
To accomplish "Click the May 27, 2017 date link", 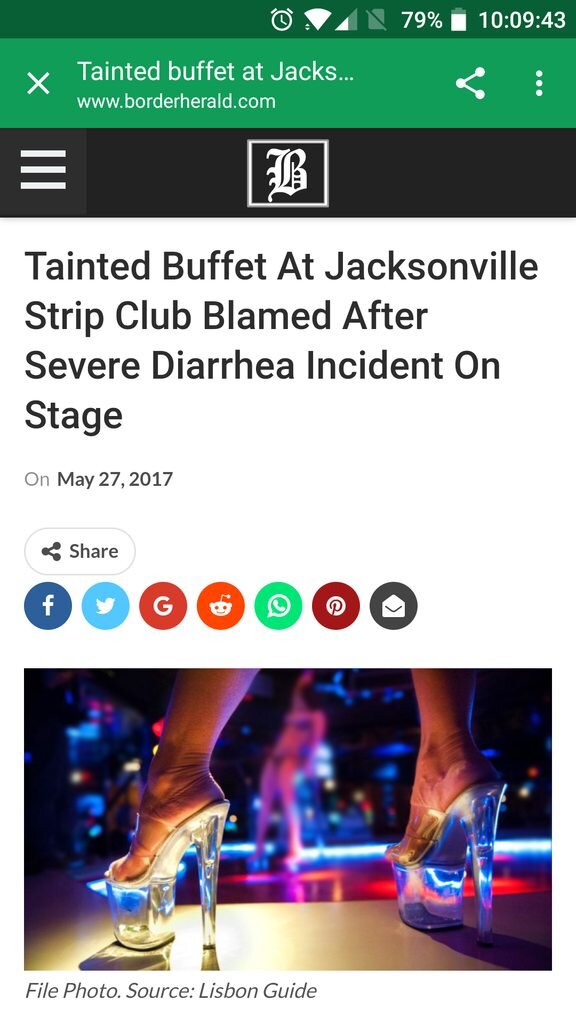I will coord(115,479).
